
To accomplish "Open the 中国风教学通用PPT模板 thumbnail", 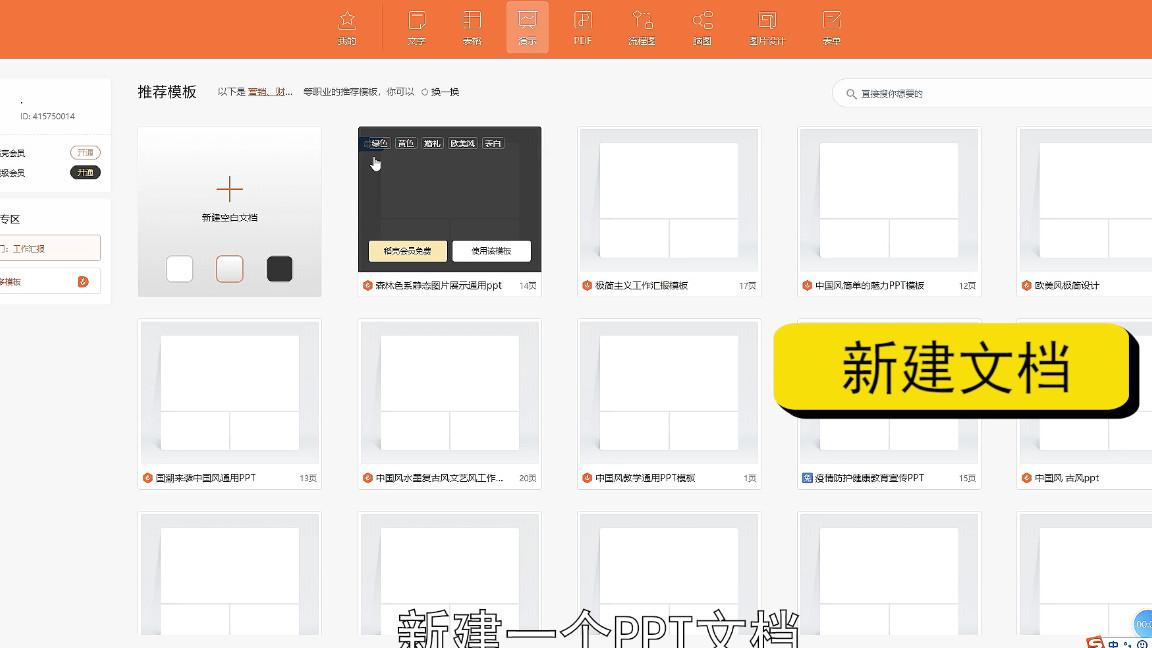I will pos(668,390).
